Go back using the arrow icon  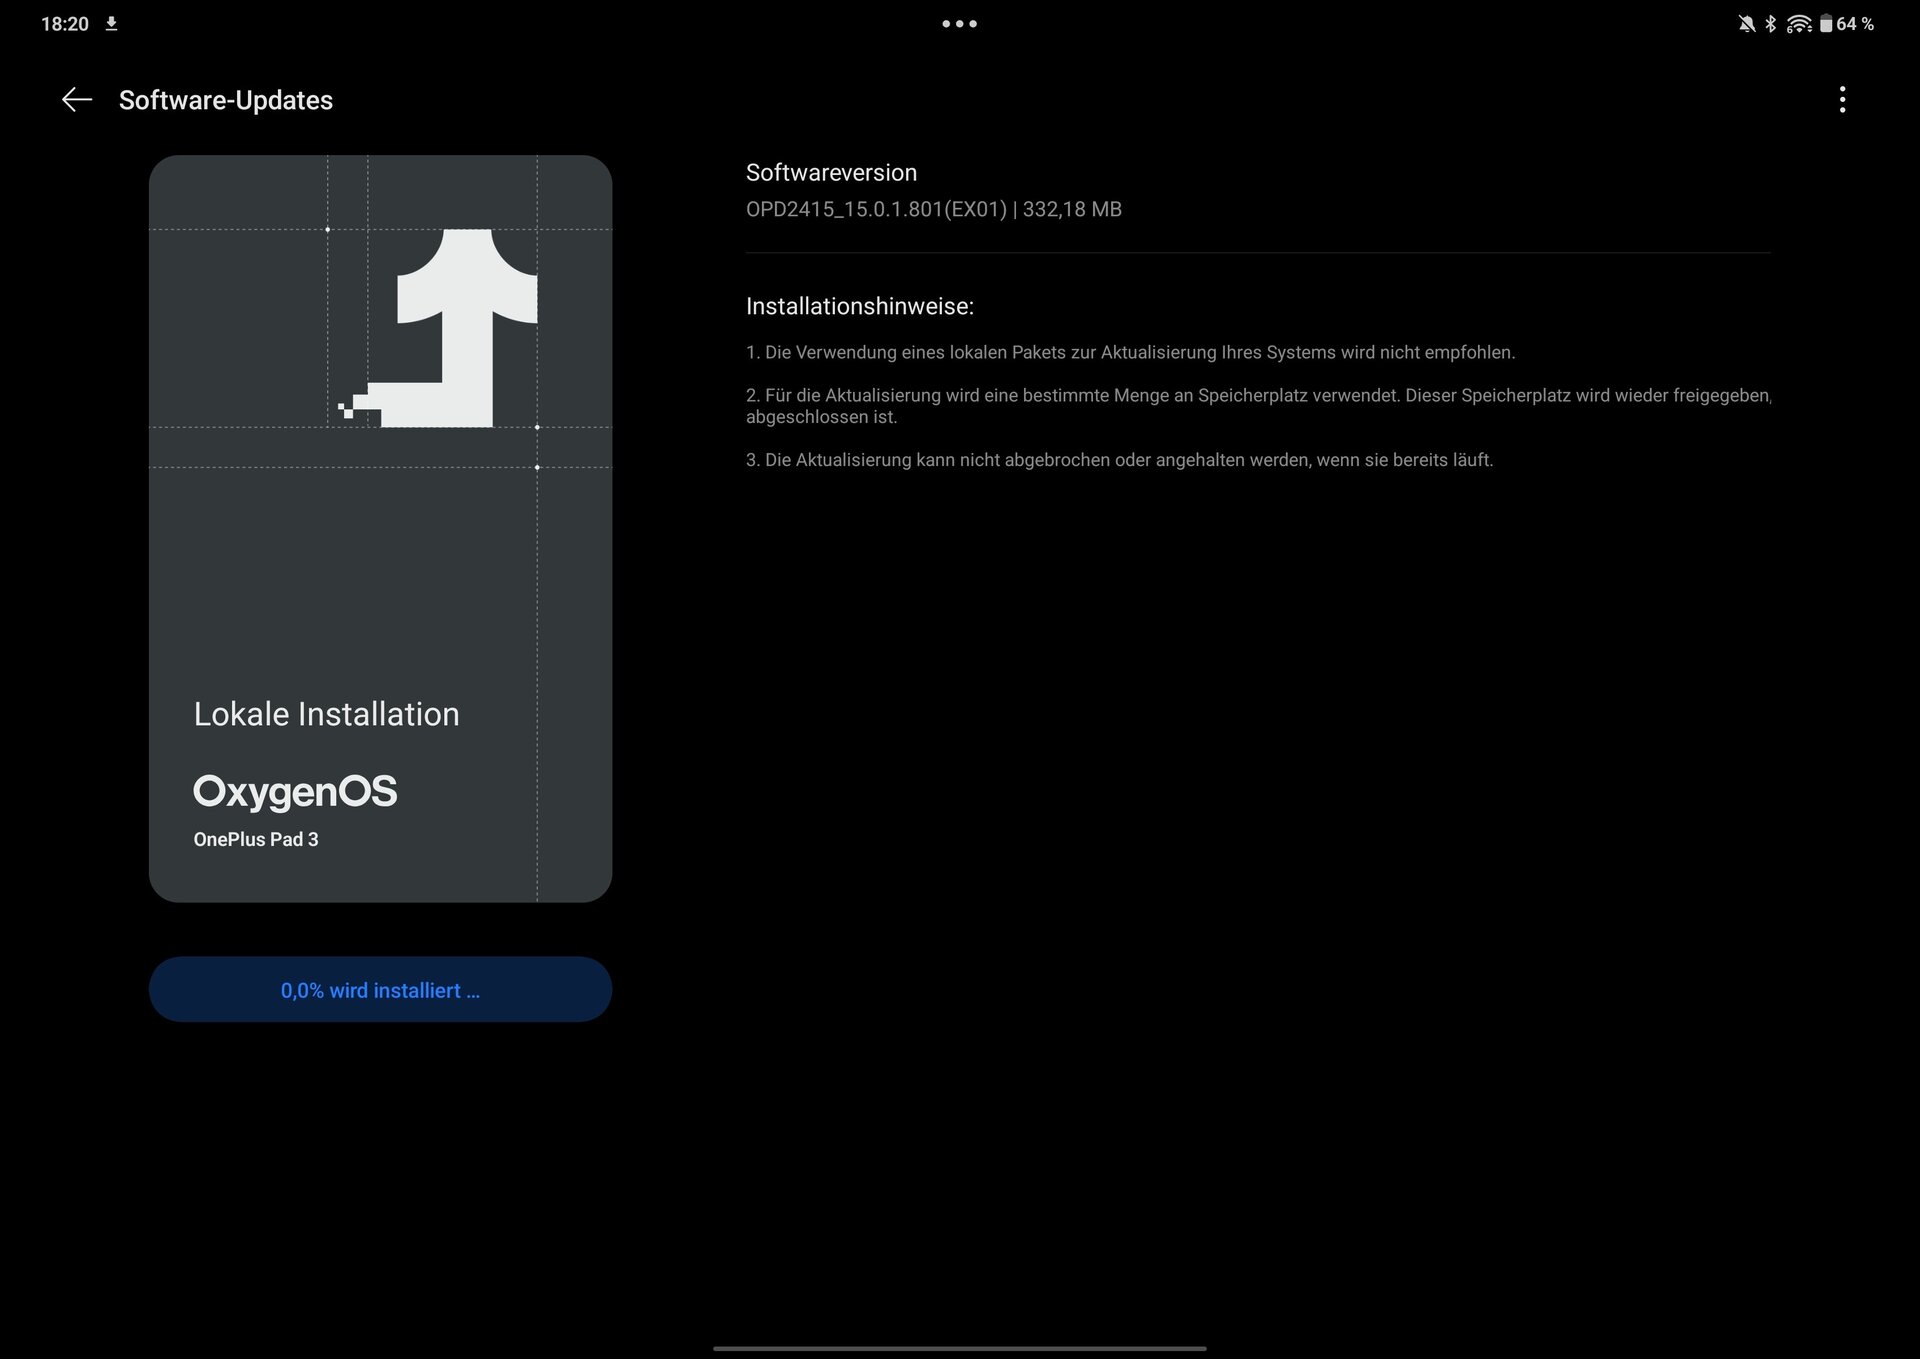point(76,100)
